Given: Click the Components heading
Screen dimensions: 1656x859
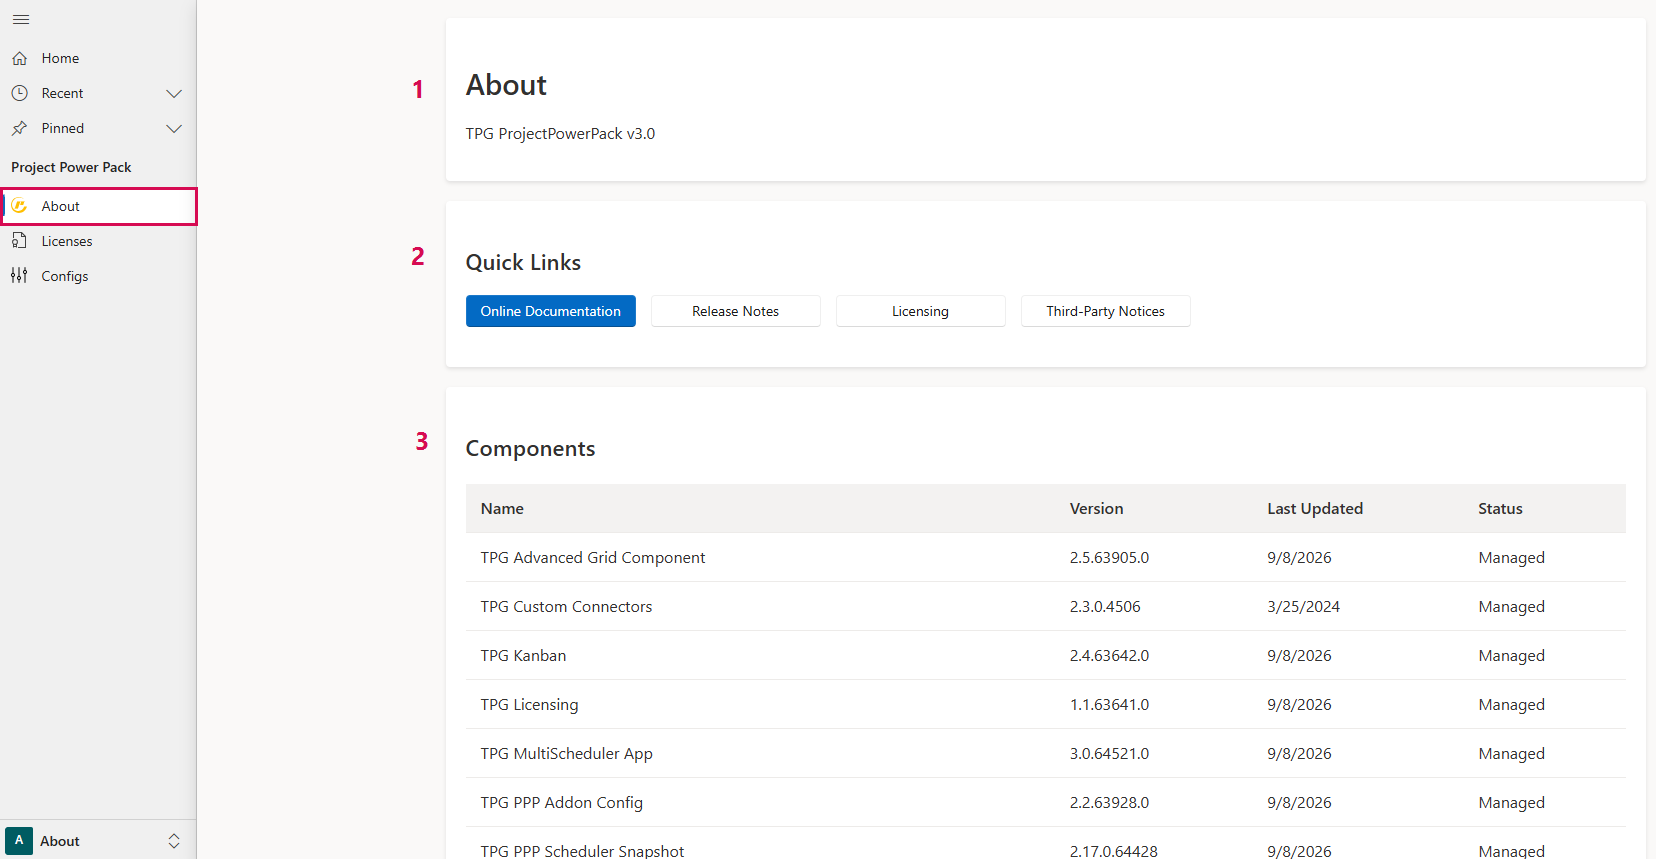Looking at the screenshot, I should (x=530, y=449).
